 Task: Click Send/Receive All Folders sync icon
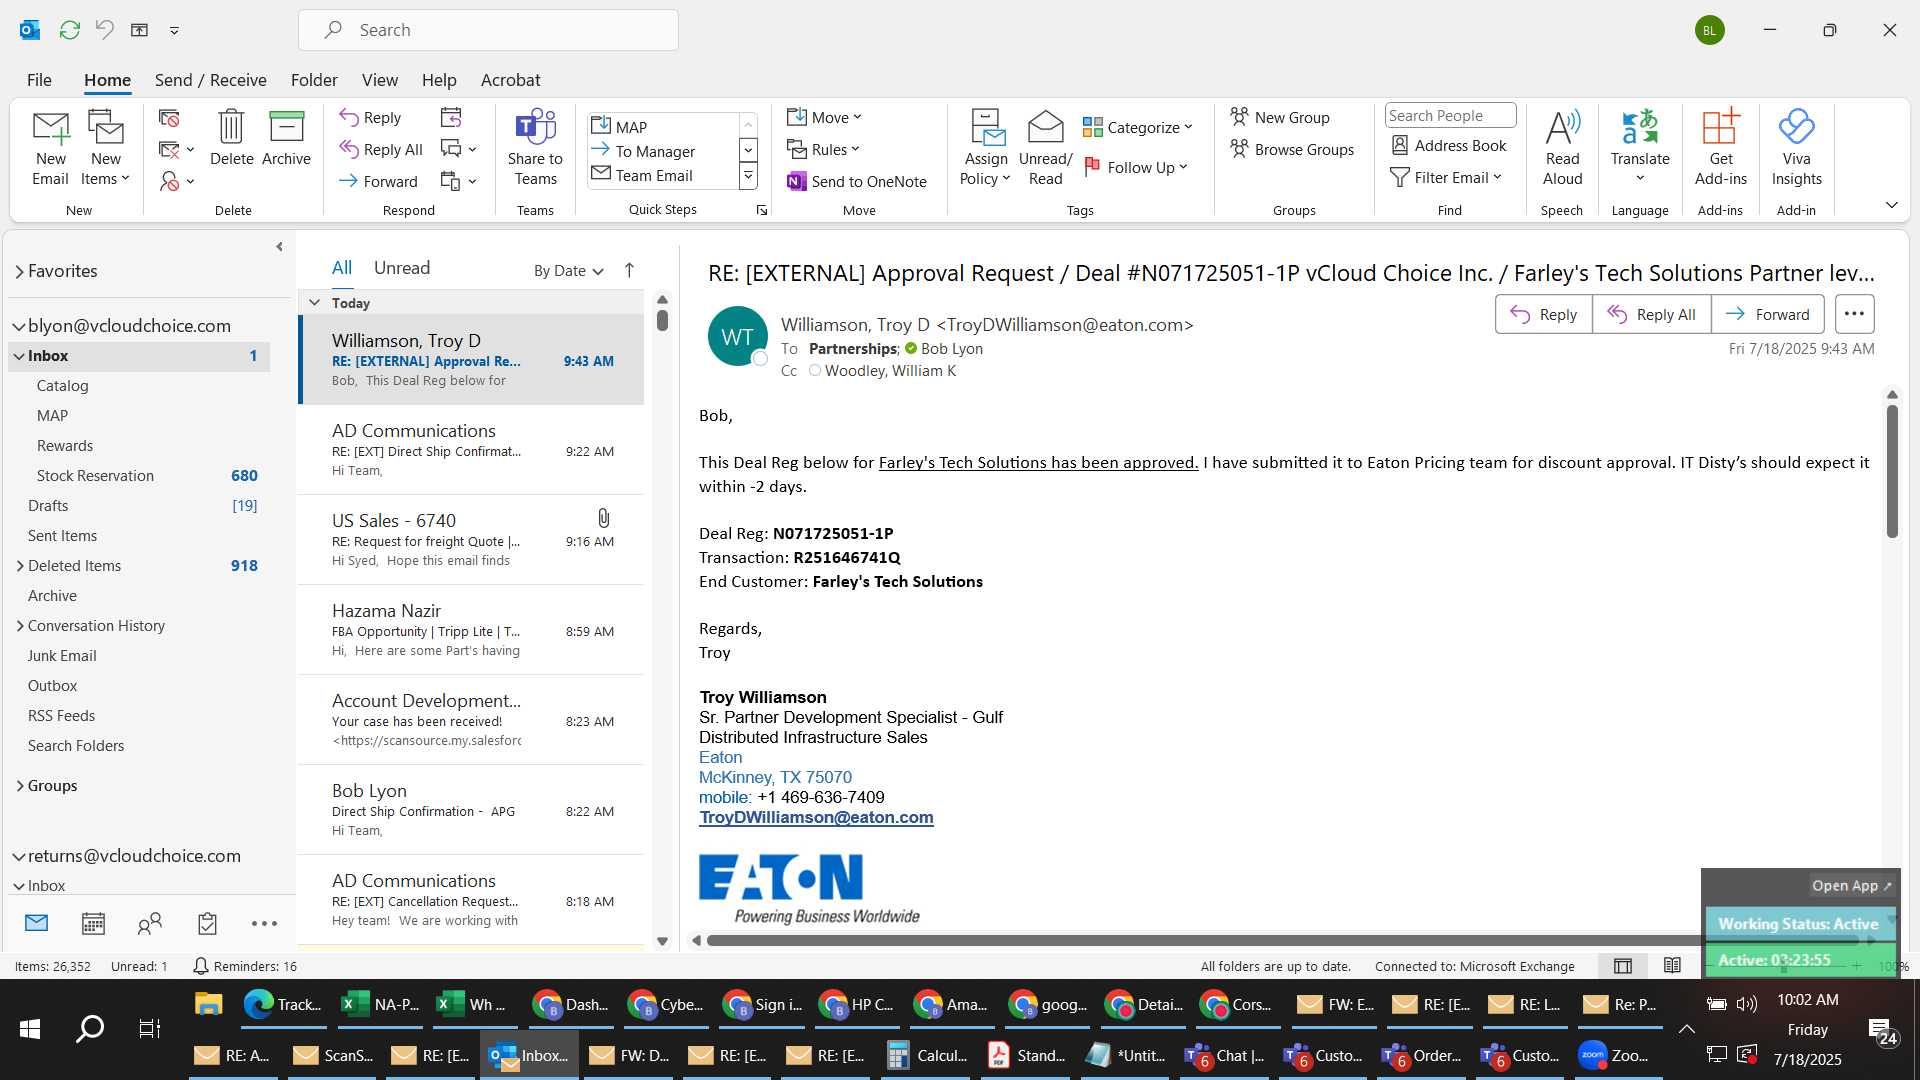[69, 30]
